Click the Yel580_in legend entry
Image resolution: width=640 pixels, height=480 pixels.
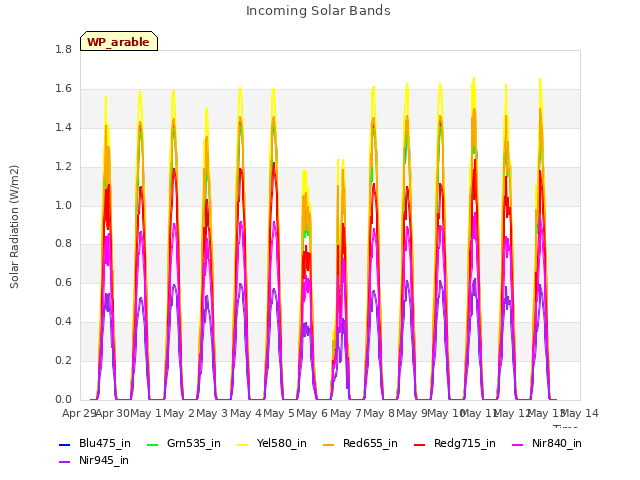[x=272, y=444]
